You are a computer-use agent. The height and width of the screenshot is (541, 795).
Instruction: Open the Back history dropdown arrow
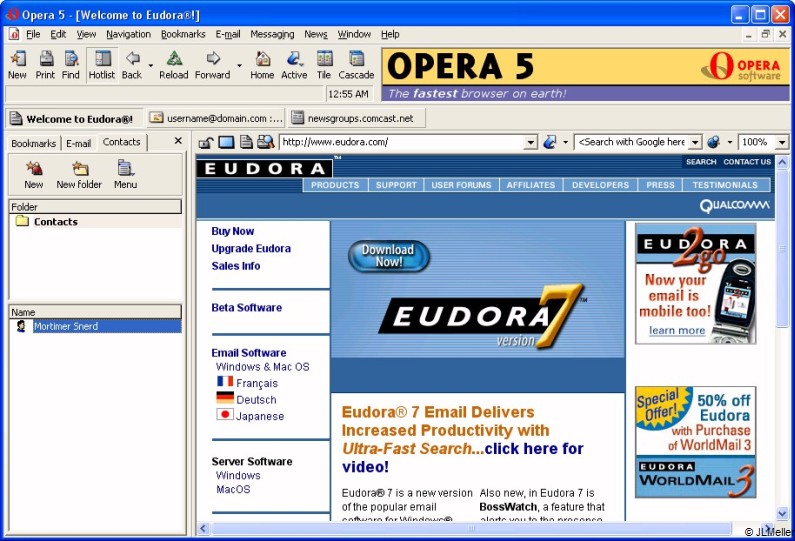point(151,65)
